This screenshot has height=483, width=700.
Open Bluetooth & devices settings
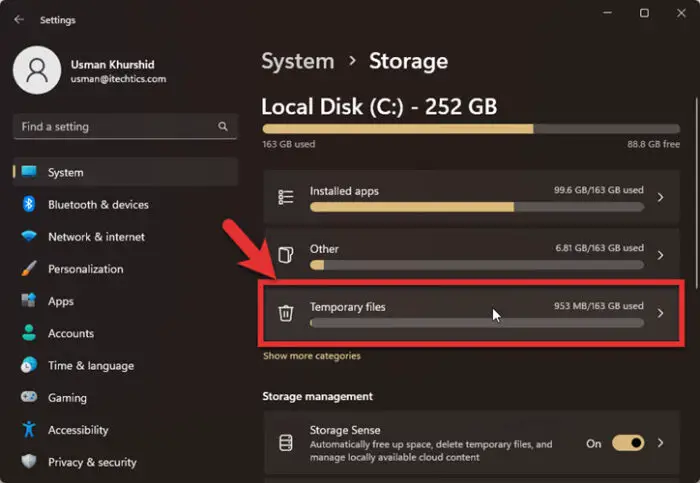(x=125, y=204)
